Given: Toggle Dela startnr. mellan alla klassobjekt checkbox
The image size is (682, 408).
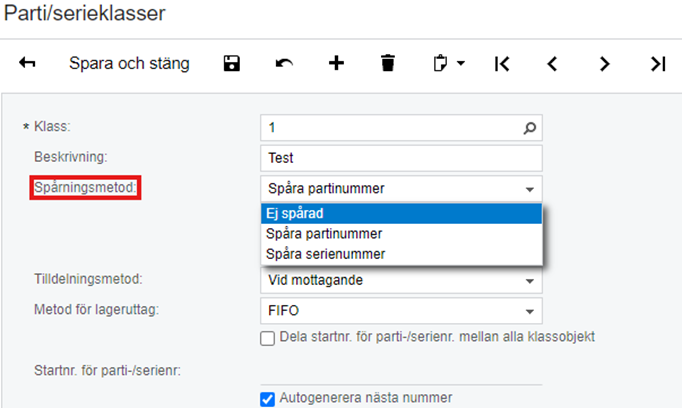Looking at the screenshot, I should (x=267, y=338).
